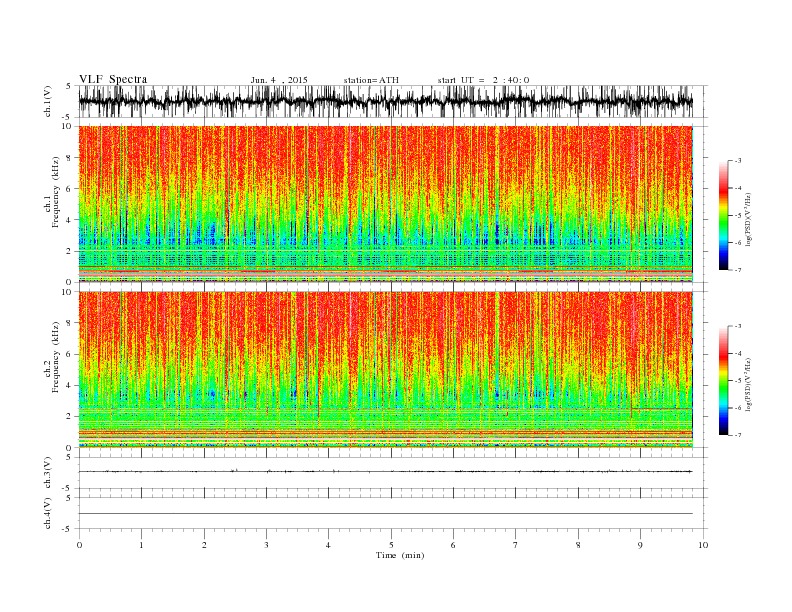Select the date text "Jun. 4 , 2015"

pos(279,80)
